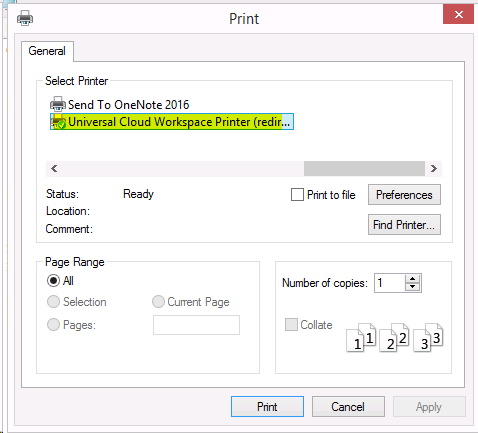Select the Universal Cloud Workspace Printer icon
The width and height of the screenshot is (478, 433).
pyautogui.click(x=58, y=122)
